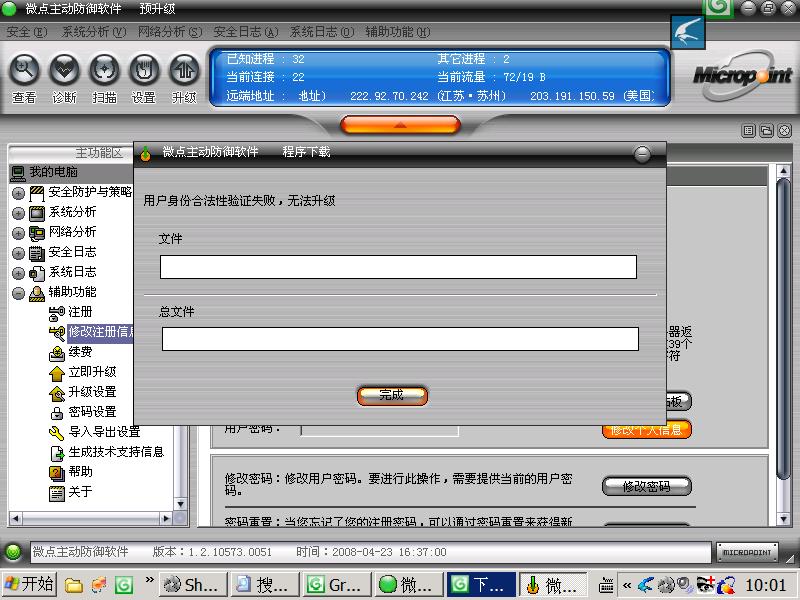Open the folder quick-launch icon

(x=73, y=585)
